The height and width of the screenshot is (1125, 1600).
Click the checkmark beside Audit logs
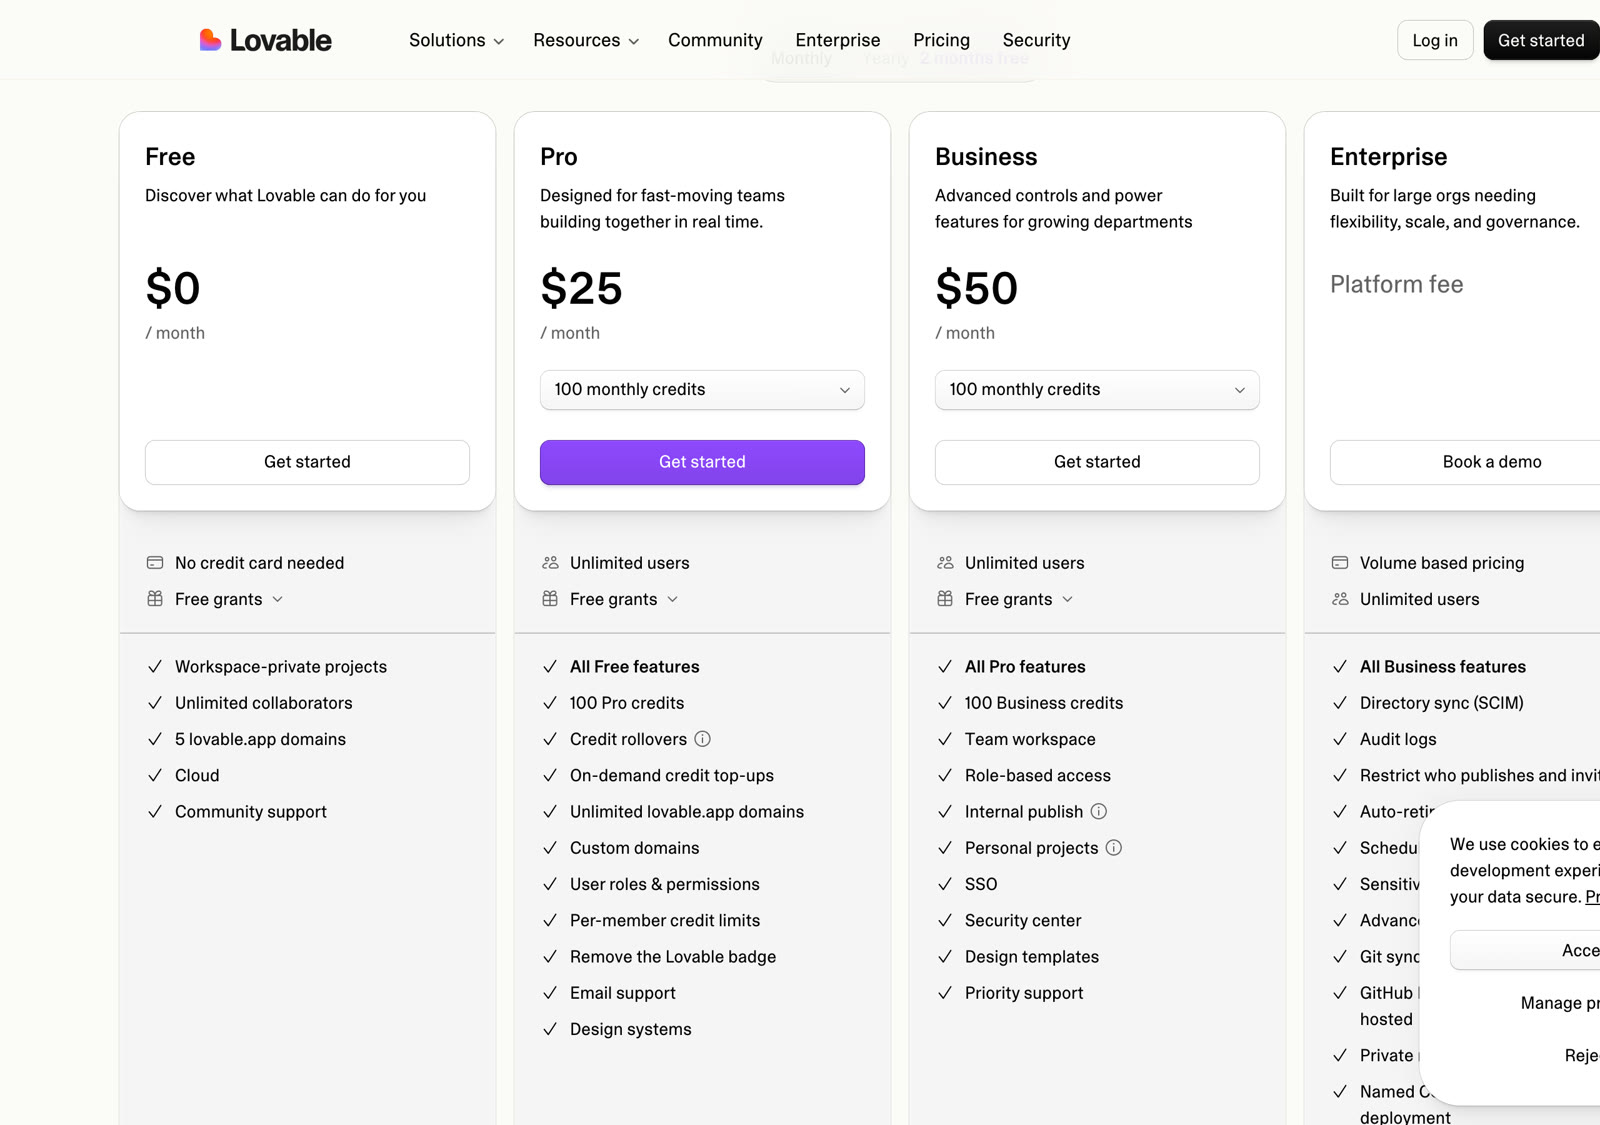1340,739
